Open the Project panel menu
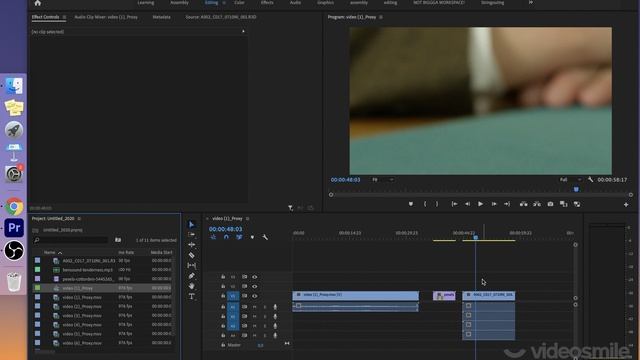 tap(79, 219)
